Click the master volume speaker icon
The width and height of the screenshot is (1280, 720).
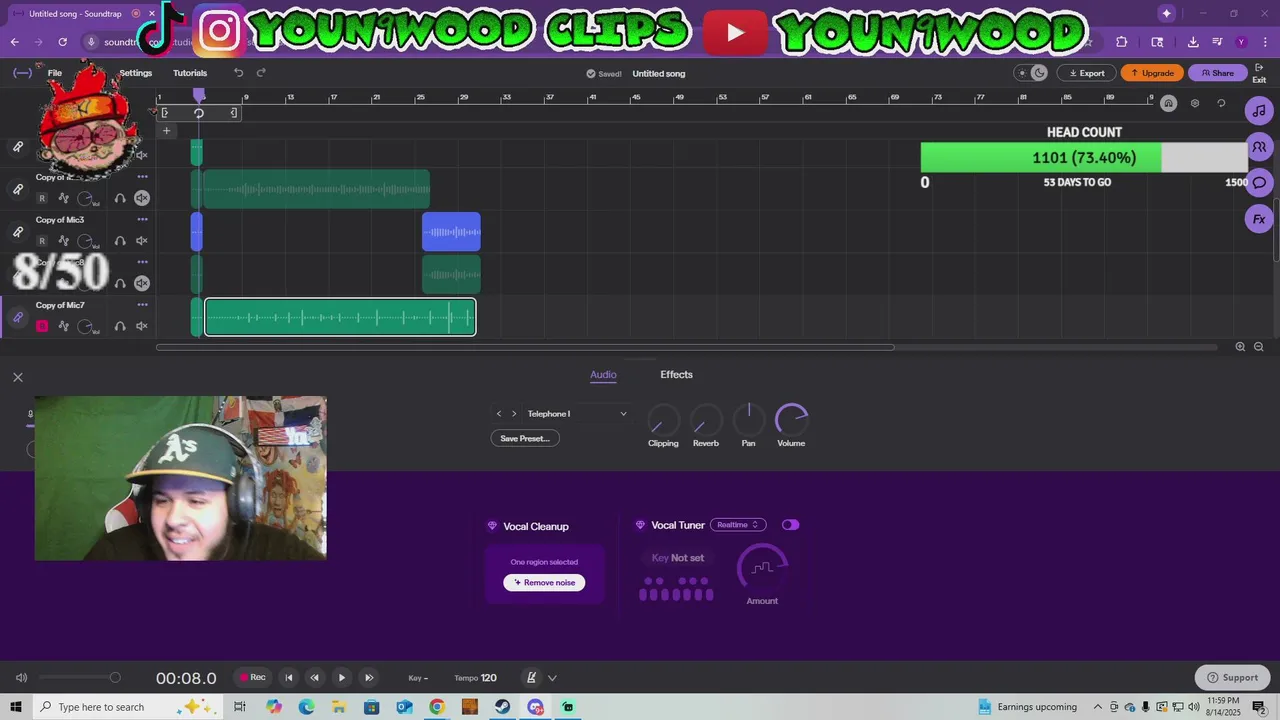[x=21, y=678]
